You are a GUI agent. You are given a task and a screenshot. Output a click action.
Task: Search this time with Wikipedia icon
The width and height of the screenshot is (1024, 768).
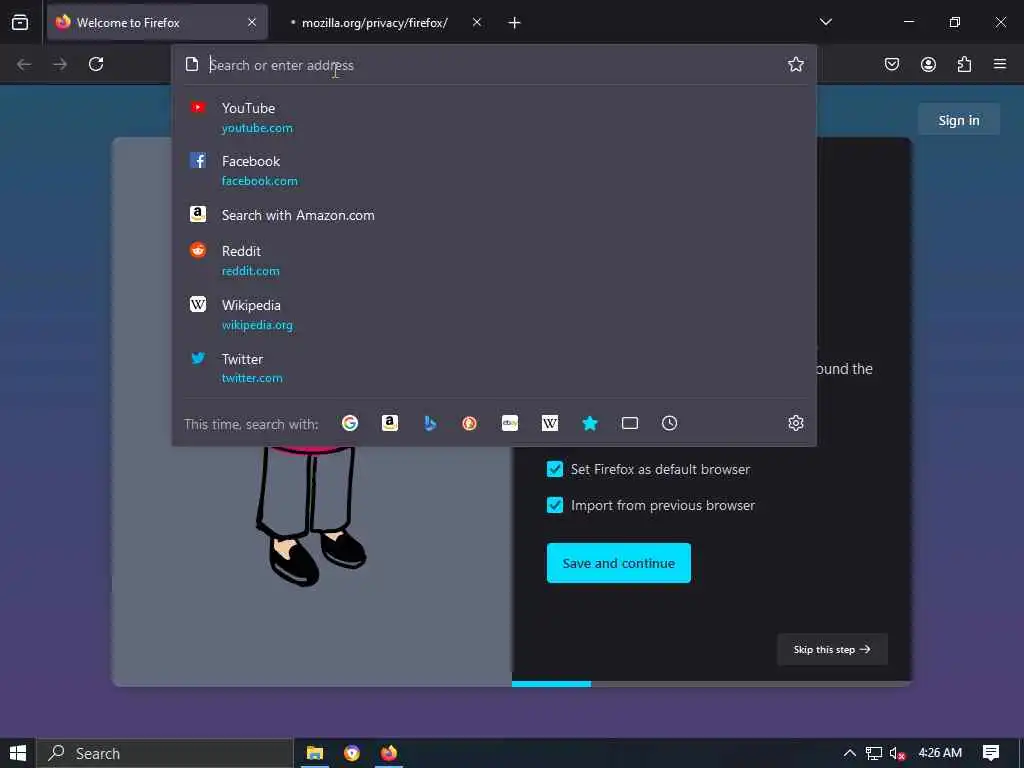pos(550,423)
